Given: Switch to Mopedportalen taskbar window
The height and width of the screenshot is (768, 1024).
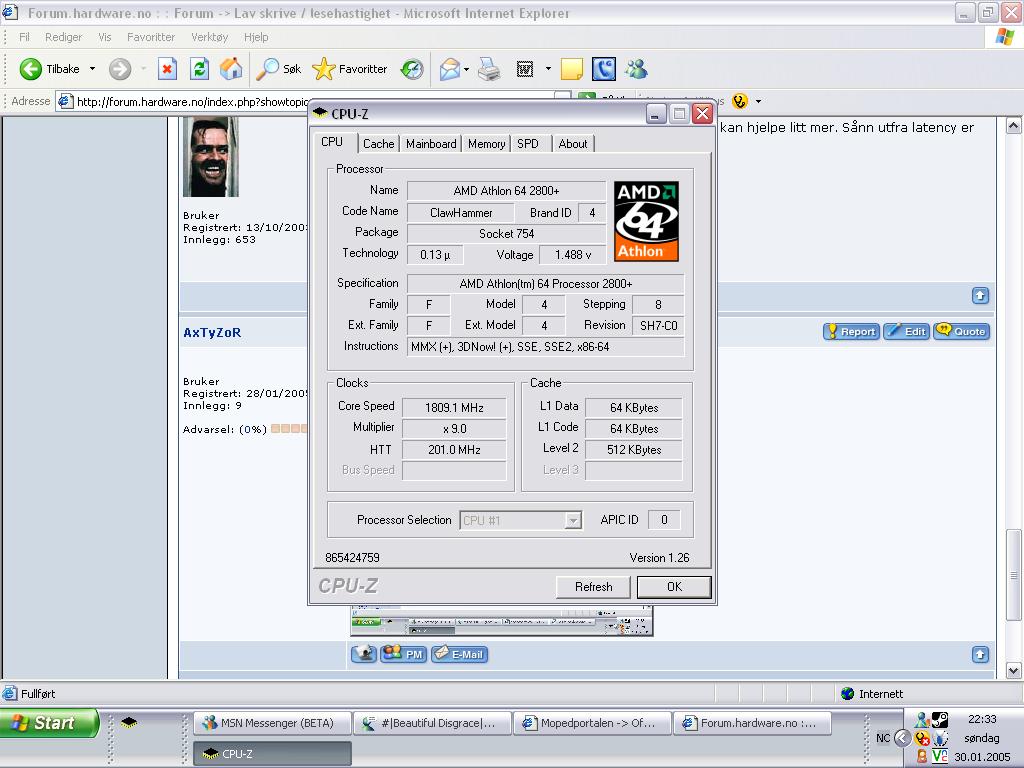Looking at the screenshot, I should click(x=592, y=723).
